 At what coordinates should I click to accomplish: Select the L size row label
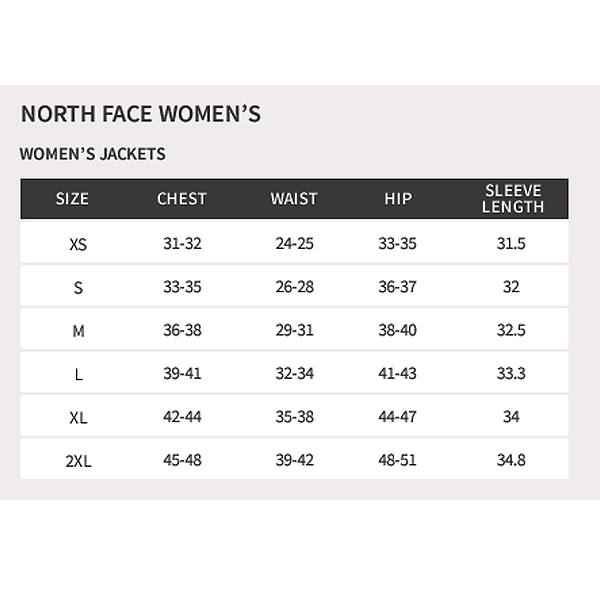click(x=78, y=374)
